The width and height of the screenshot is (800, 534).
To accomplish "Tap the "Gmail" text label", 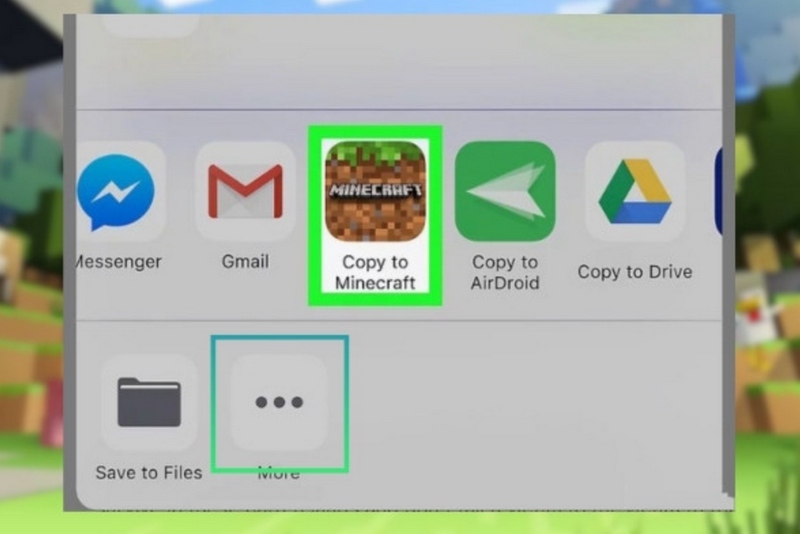I will [x=245, y=262].
